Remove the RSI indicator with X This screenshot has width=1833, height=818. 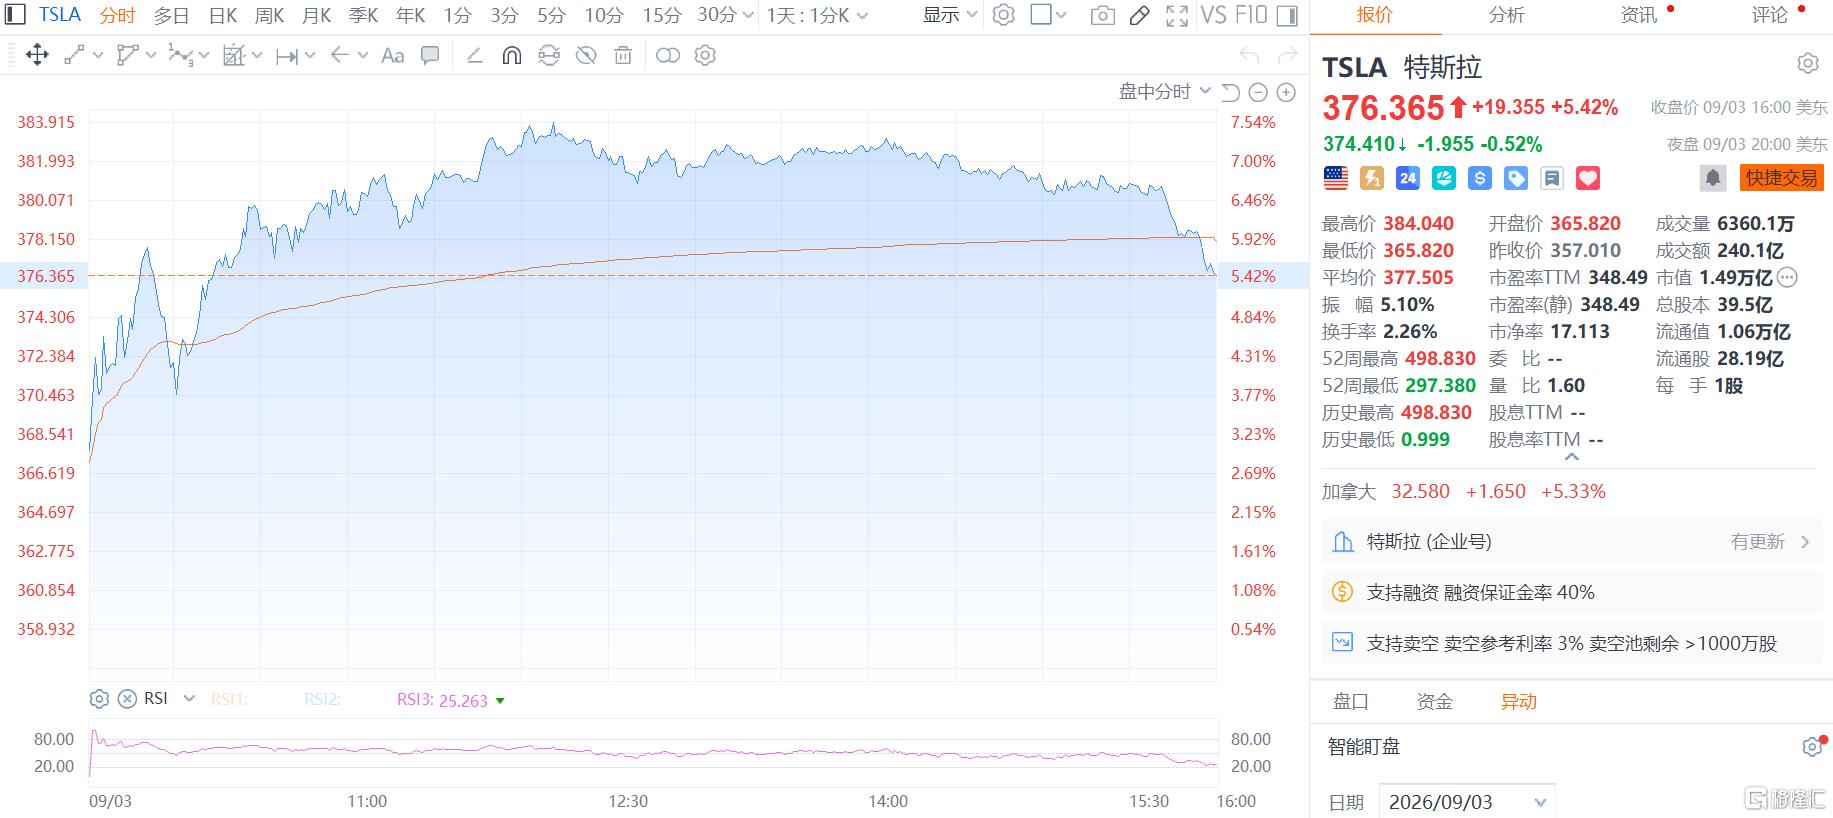(x=127, y=699)
